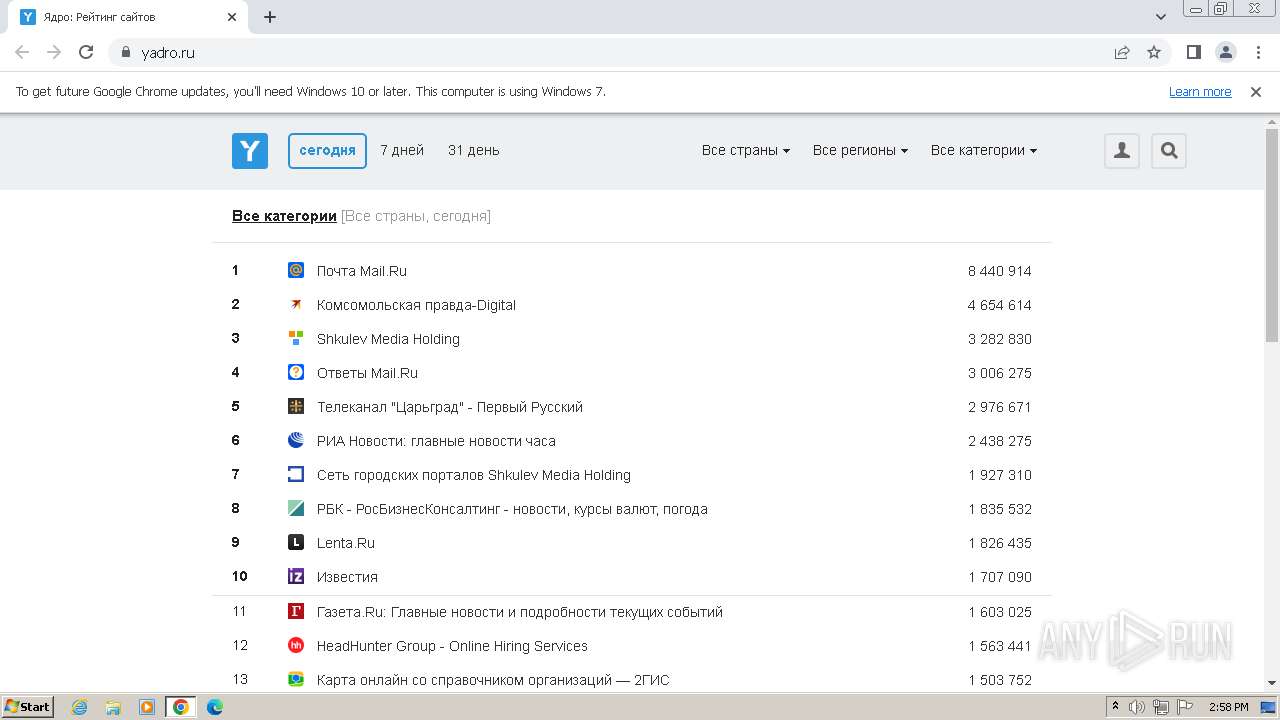Image resolution: width=1280 pixels, height=720 pixels.
Task: Share this page via address bar icon
Action: [1122, 52]
